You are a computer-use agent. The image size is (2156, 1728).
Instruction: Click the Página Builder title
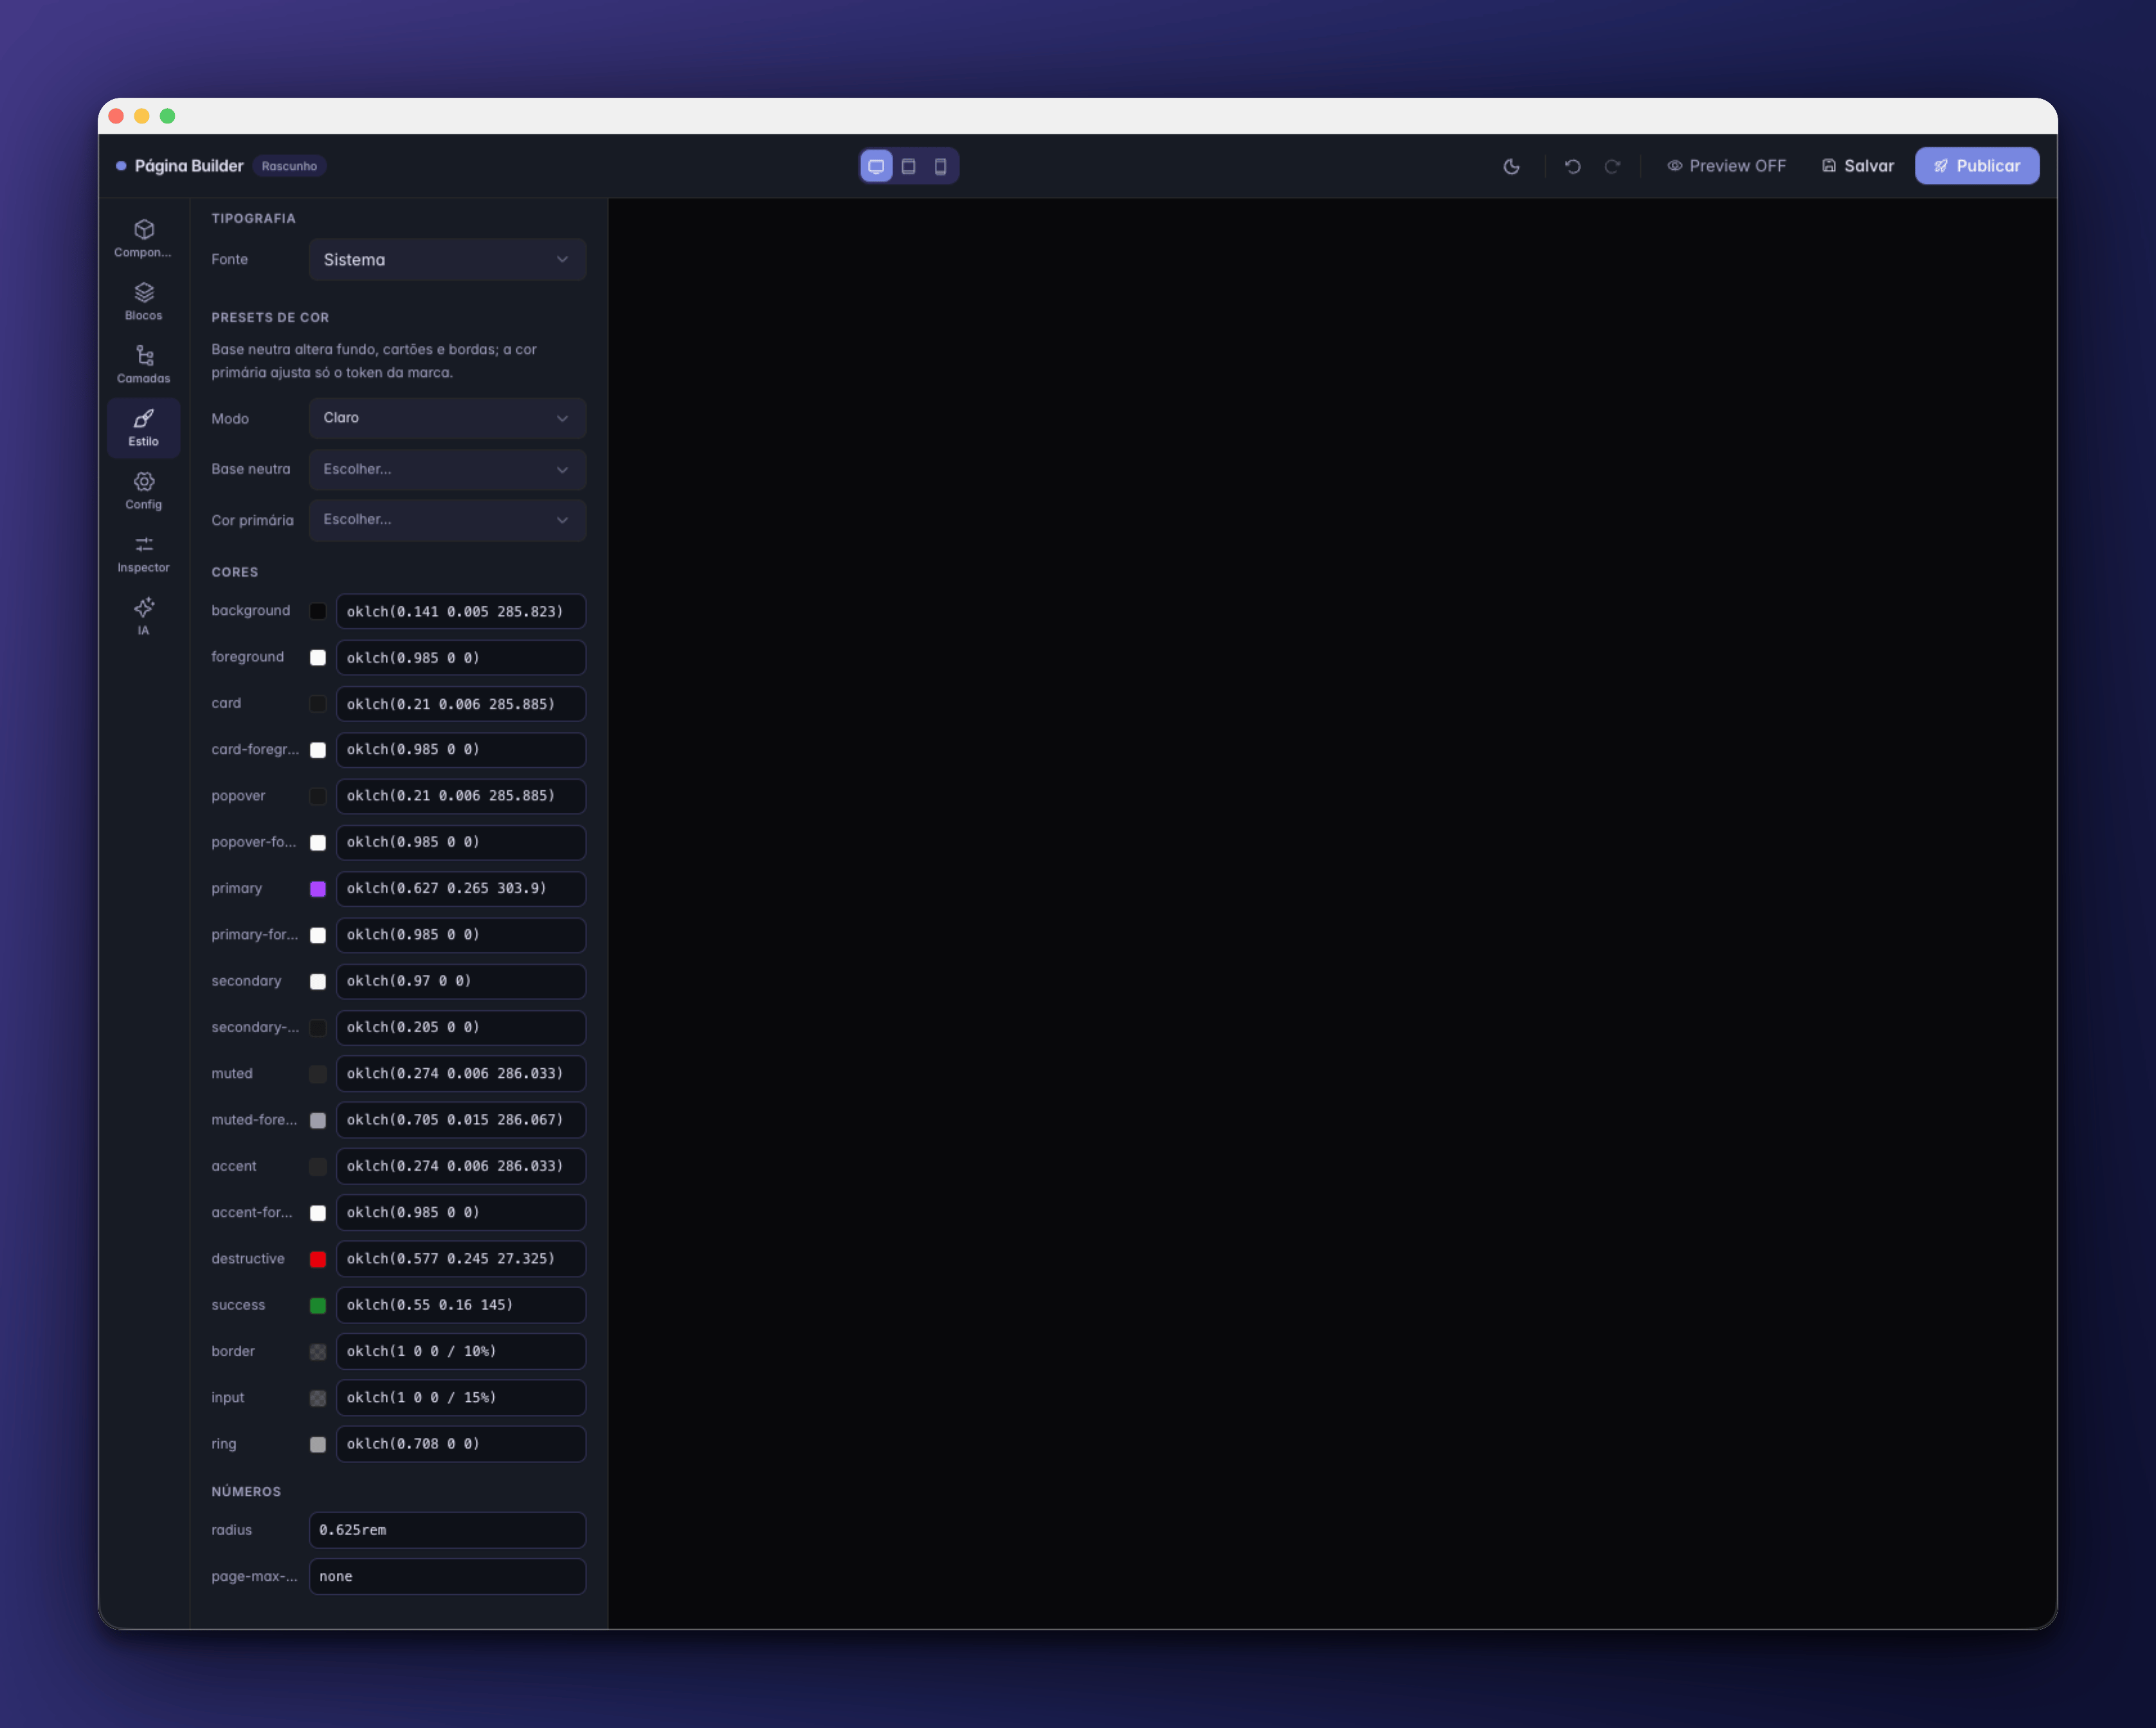pyautogui.click(x=189, y=166)
